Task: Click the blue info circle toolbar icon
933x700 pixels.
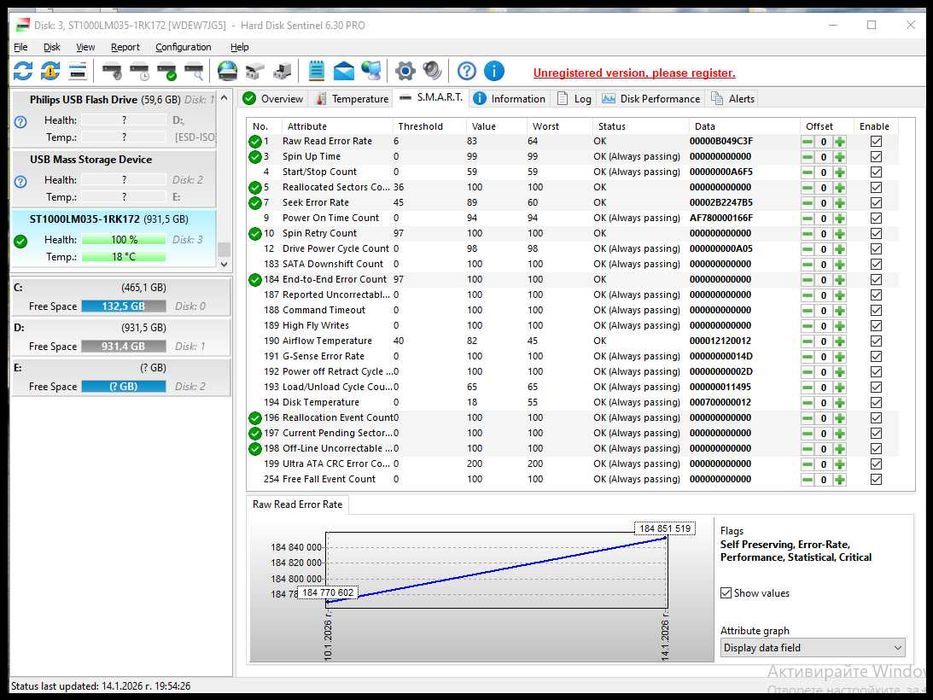Action: click(494, 71)
